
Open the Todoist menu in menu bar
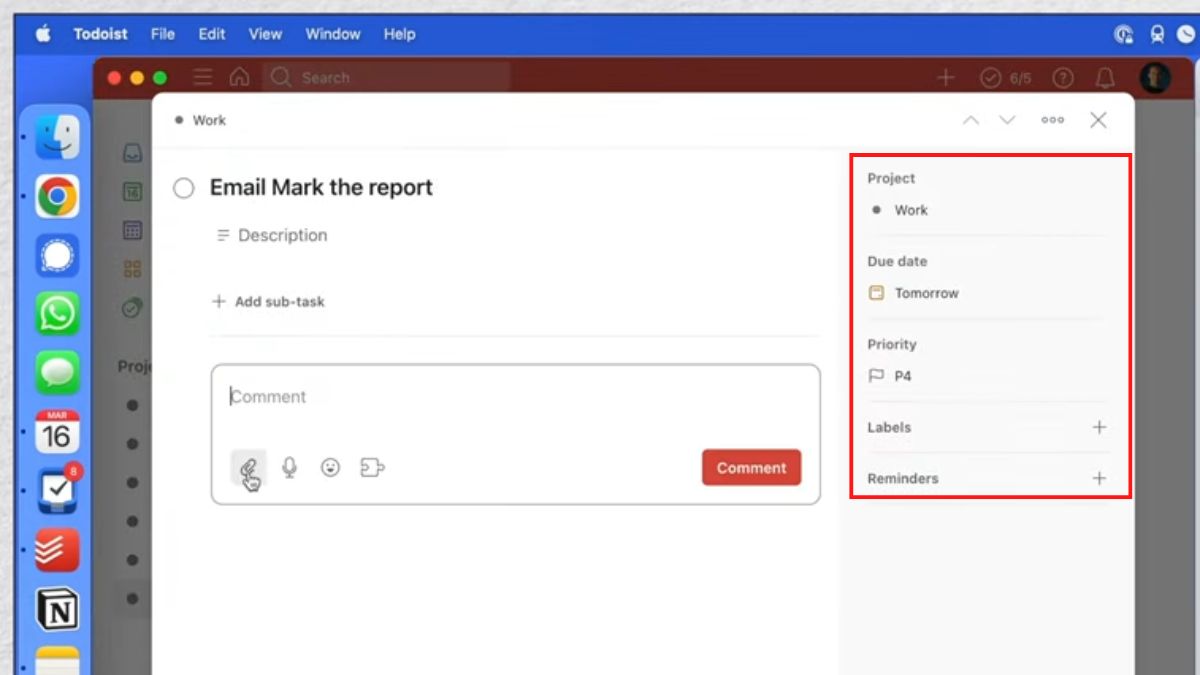click(100, 34)
